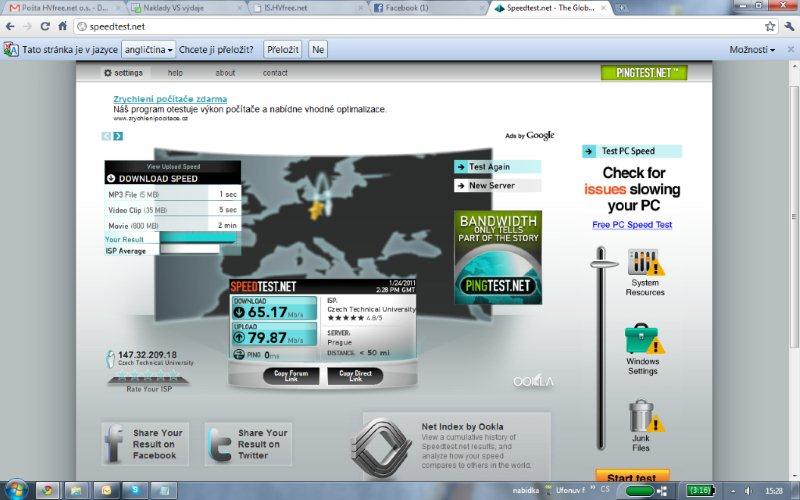Expand the Možnosti options dropdown
Viewport: 800px width, 500px height.
click(x=752, y=49)
